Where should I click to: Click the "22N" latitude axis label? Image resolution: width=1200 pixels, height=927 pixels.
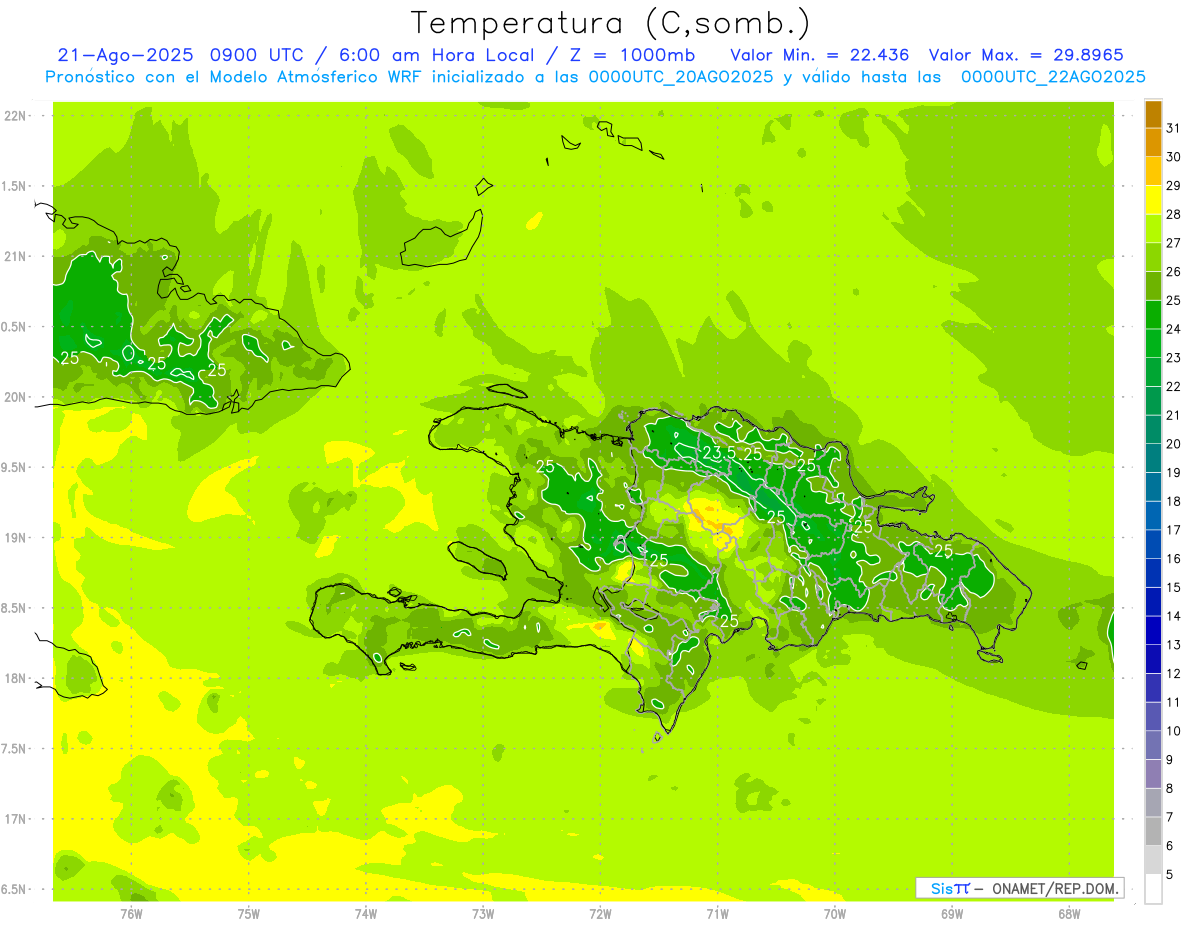click(15, 116)
